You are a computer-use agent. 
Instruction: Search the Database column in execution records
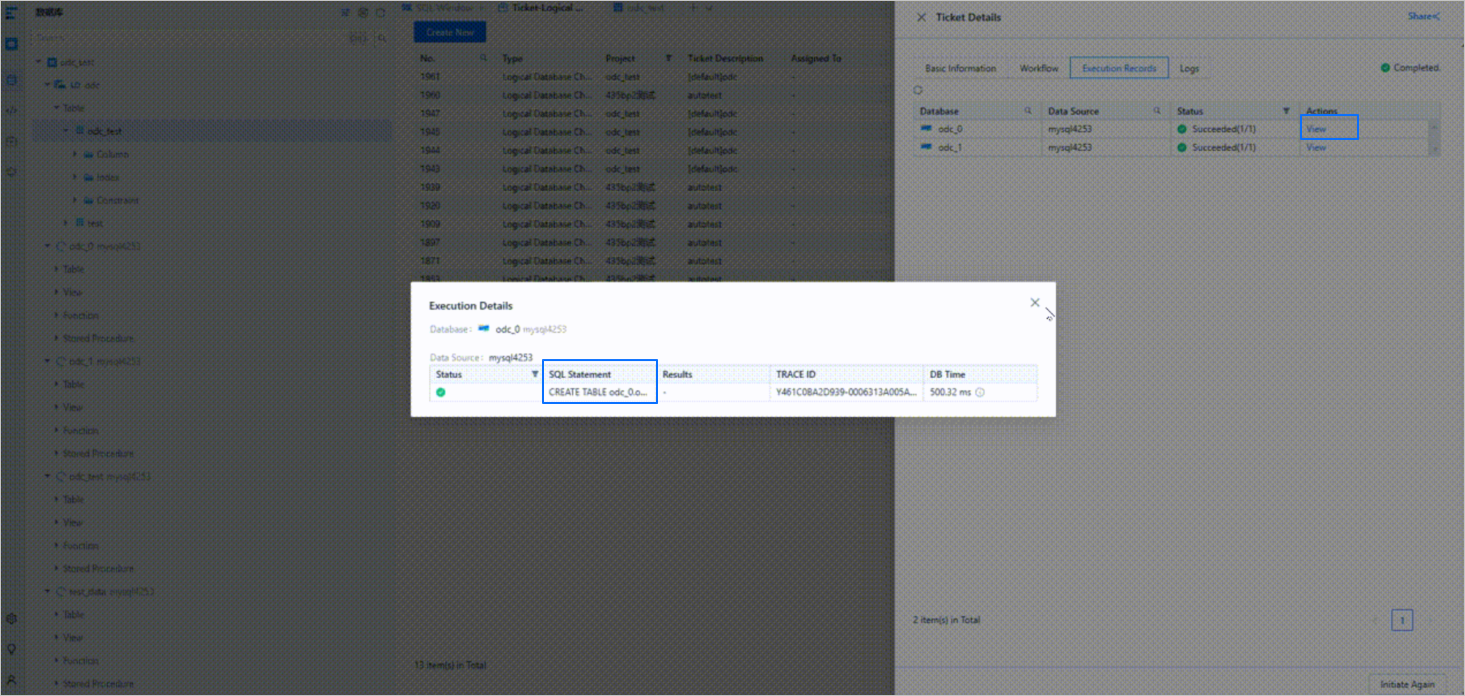1028,111
